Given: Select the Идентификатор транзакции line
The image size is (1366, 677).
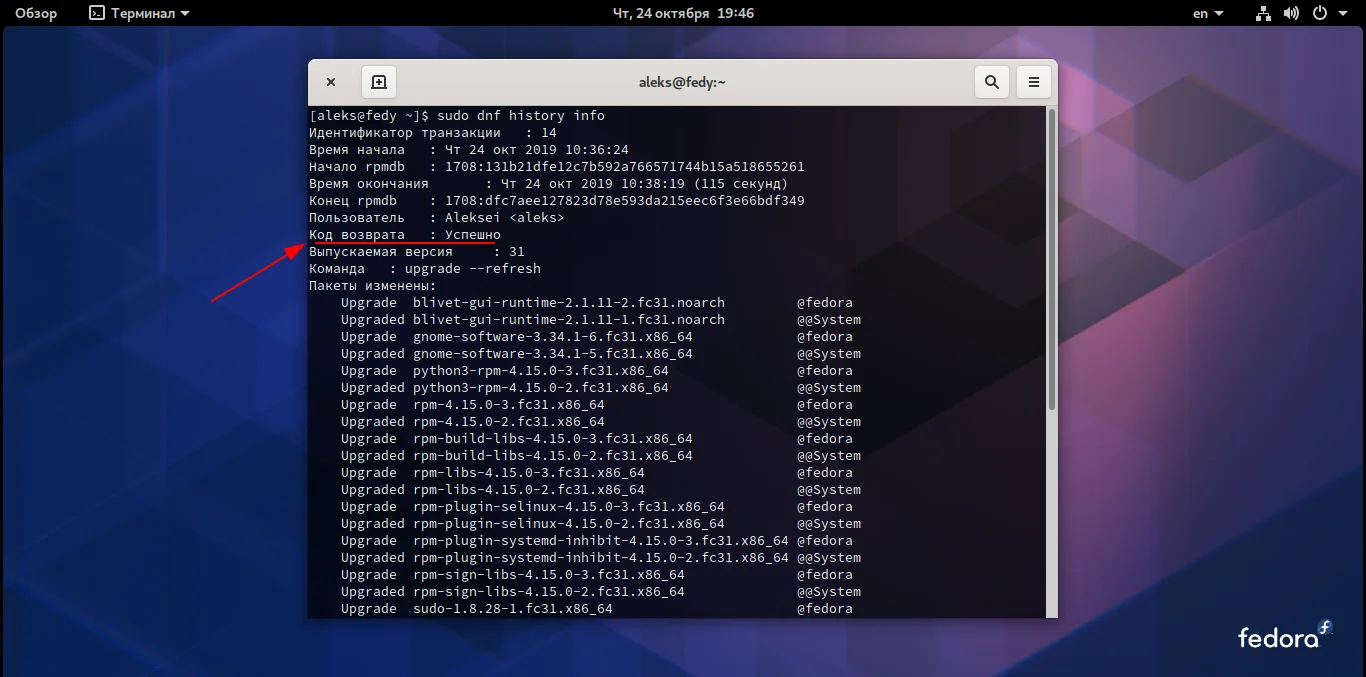Looking at the screenshot, I should (433, 132).
